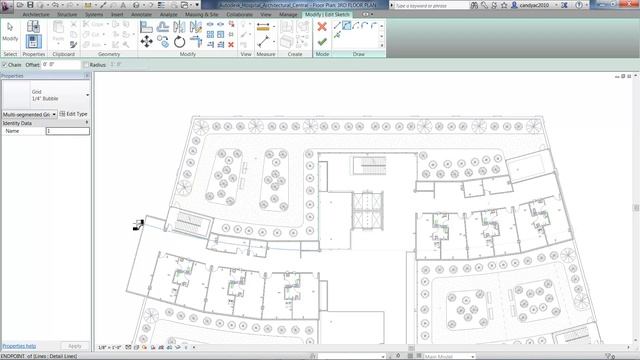Click the search binoculars icon
The height and width of the screenshot is (360, 640).
point(474,5)
